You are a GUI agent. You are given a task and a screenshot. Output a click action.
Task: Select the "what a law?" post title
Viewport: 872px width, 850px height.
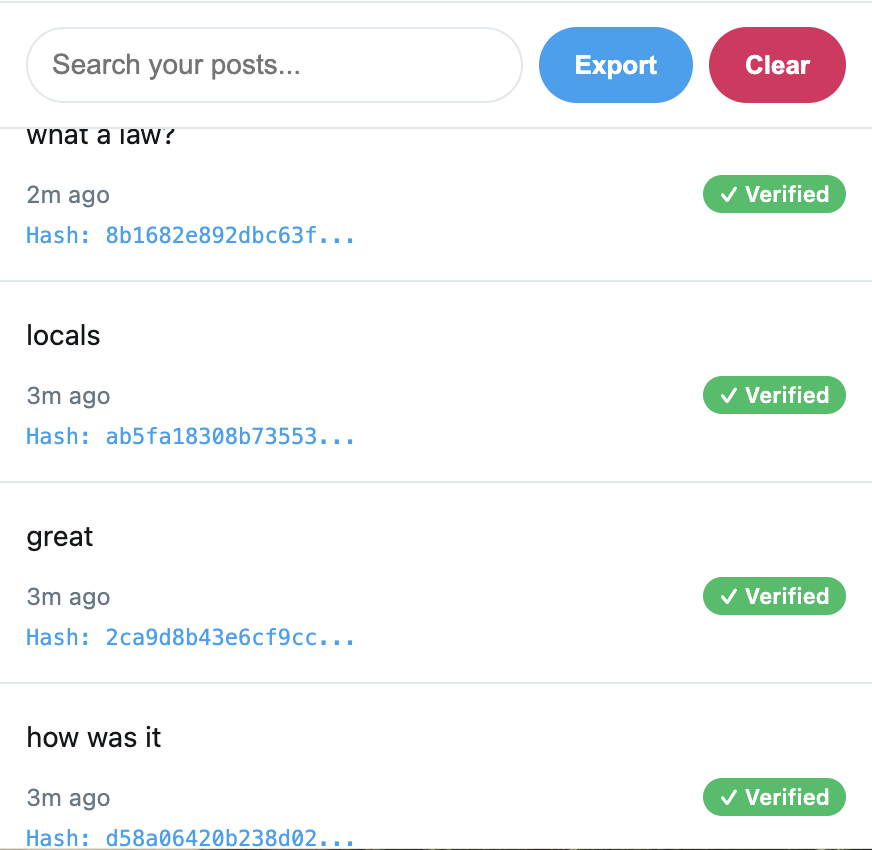point(100,135)
